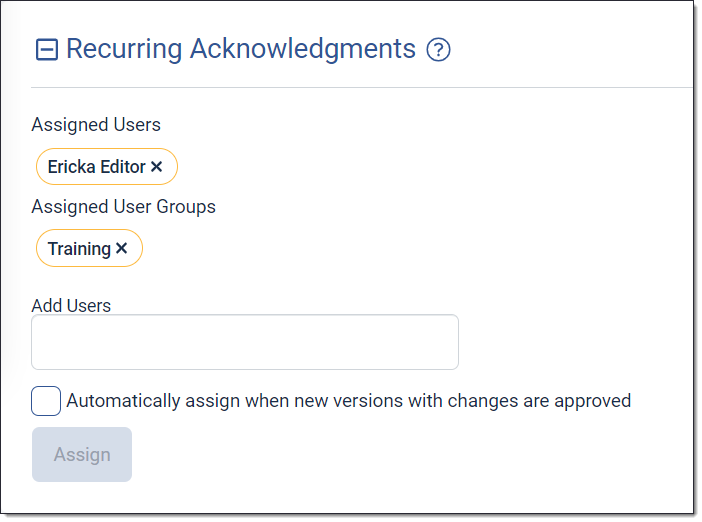
Task: Remove the Training user group
Action: [122, 249]
